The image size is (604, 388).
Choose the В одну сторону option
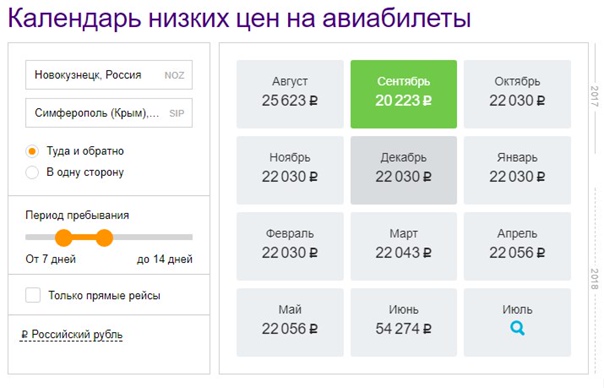[x=32, y=172]
